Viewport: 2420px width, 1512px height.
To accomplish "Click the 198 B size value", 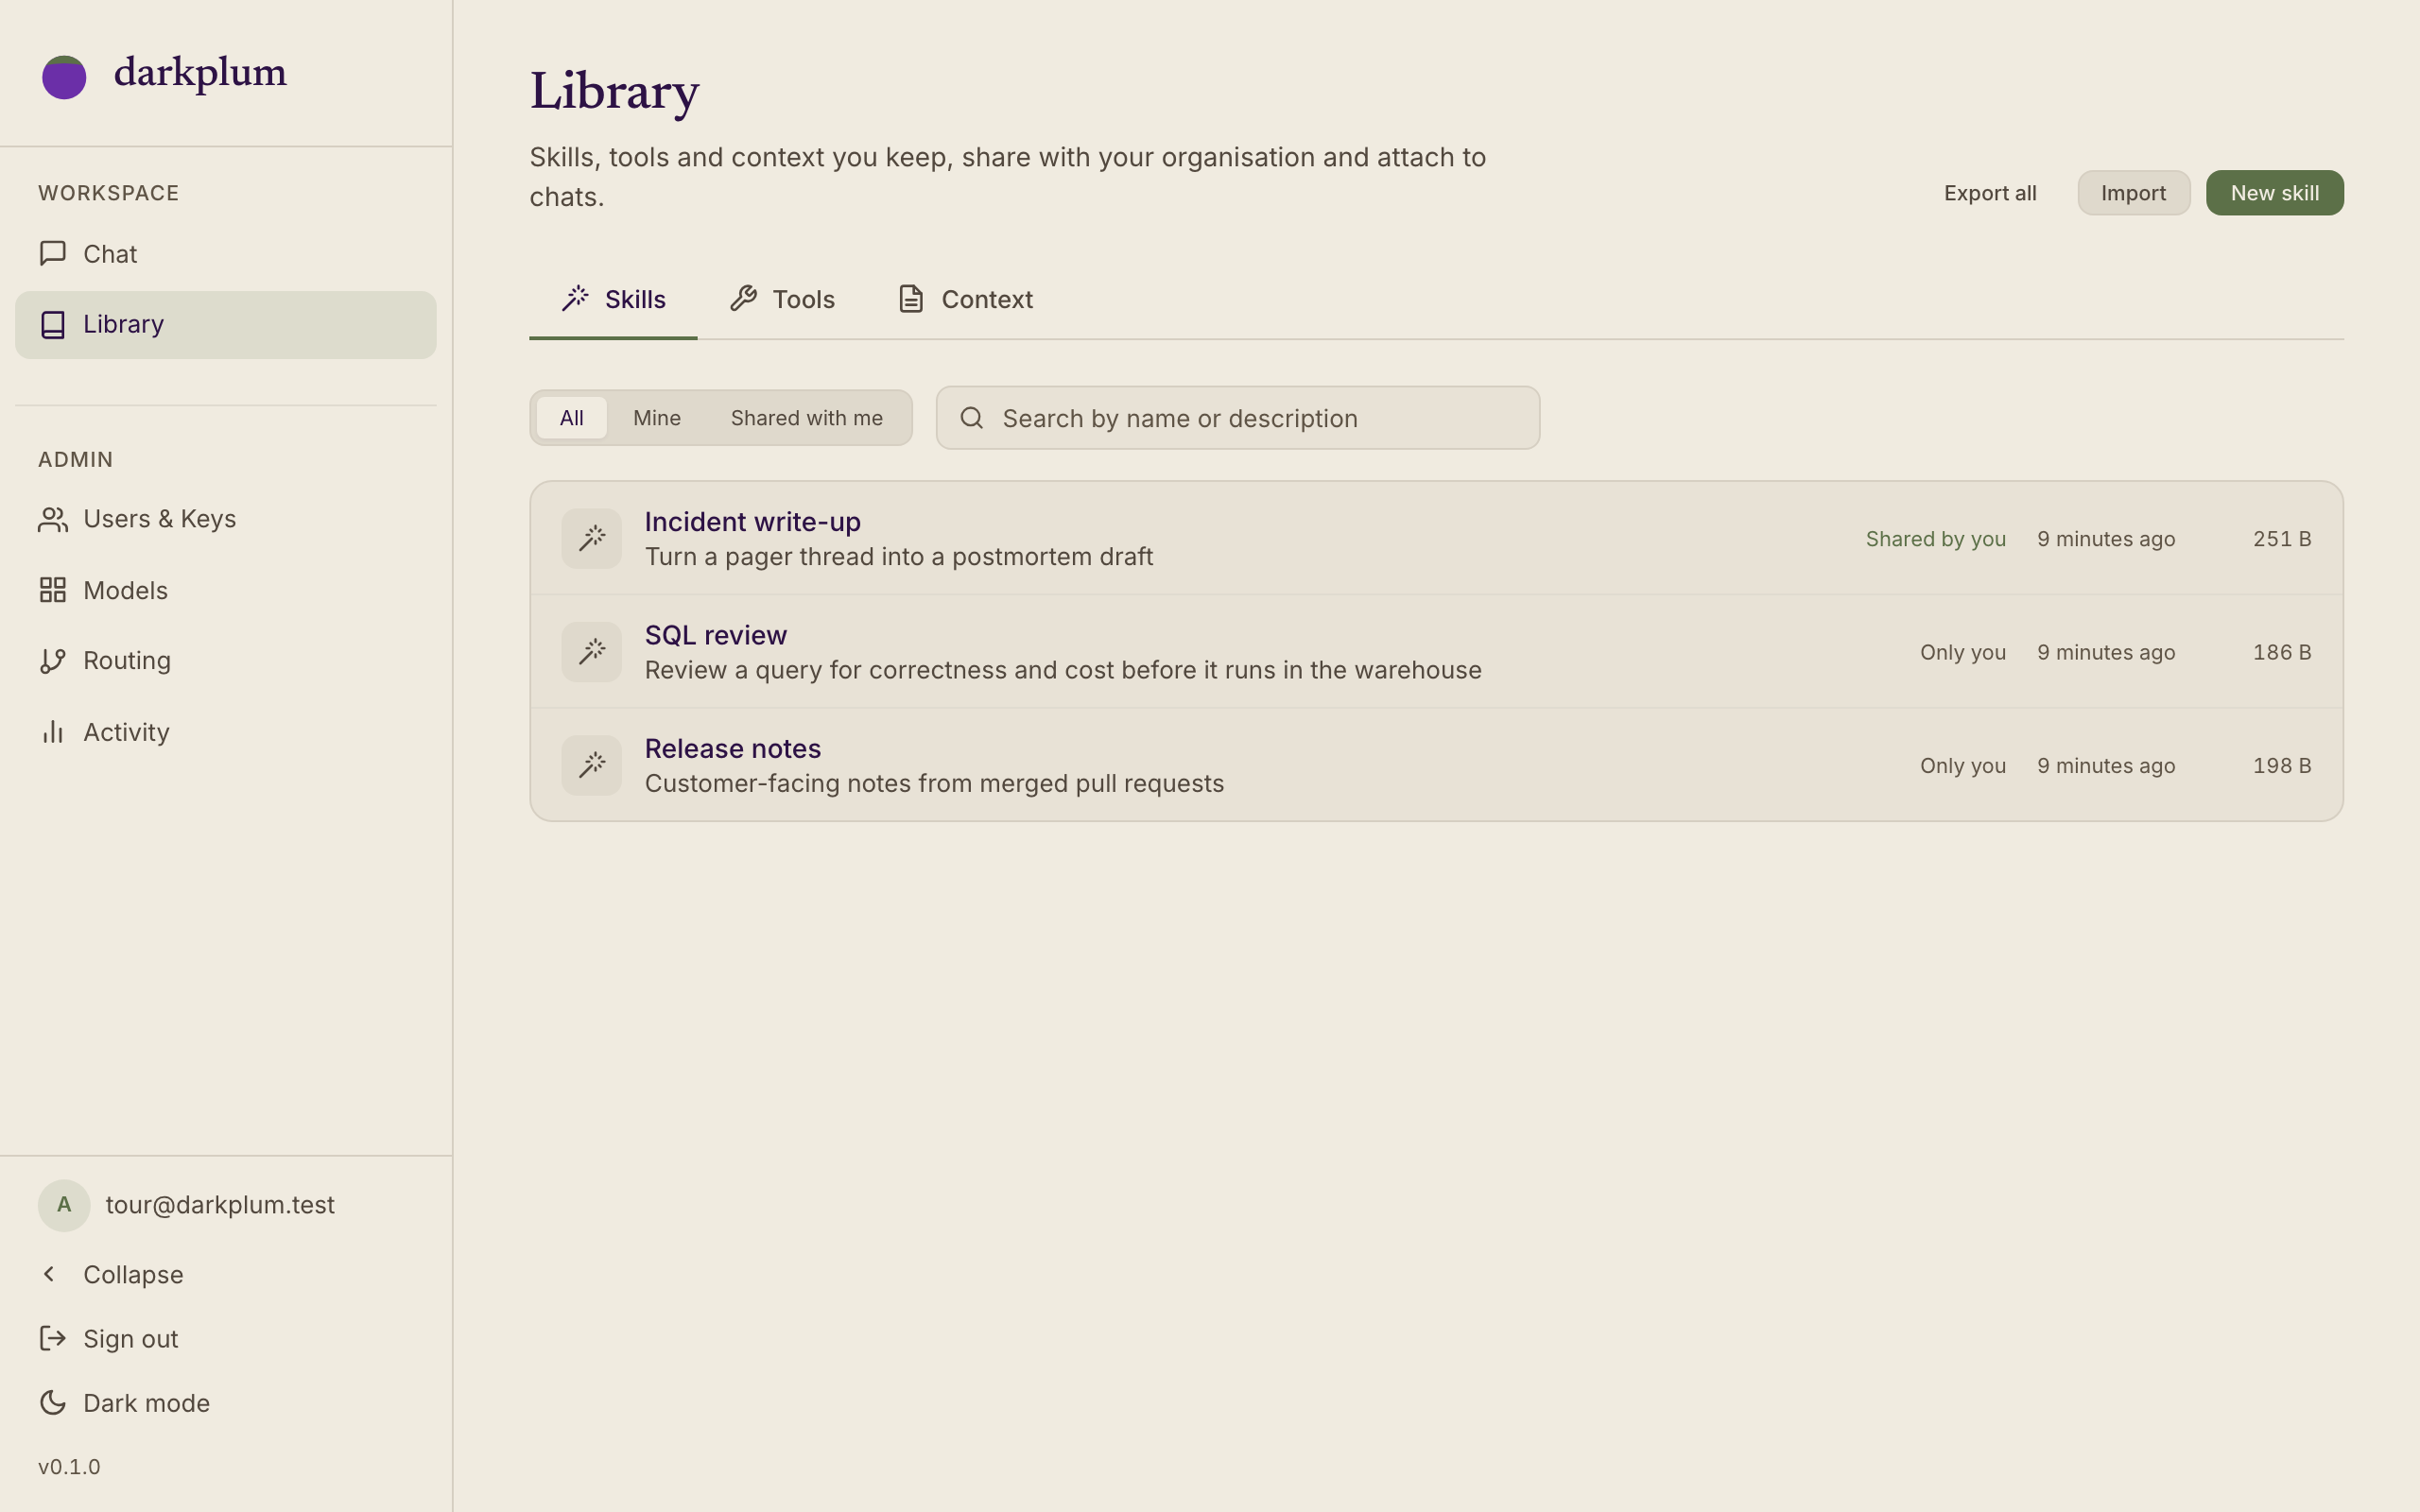I will (2282, 766).
